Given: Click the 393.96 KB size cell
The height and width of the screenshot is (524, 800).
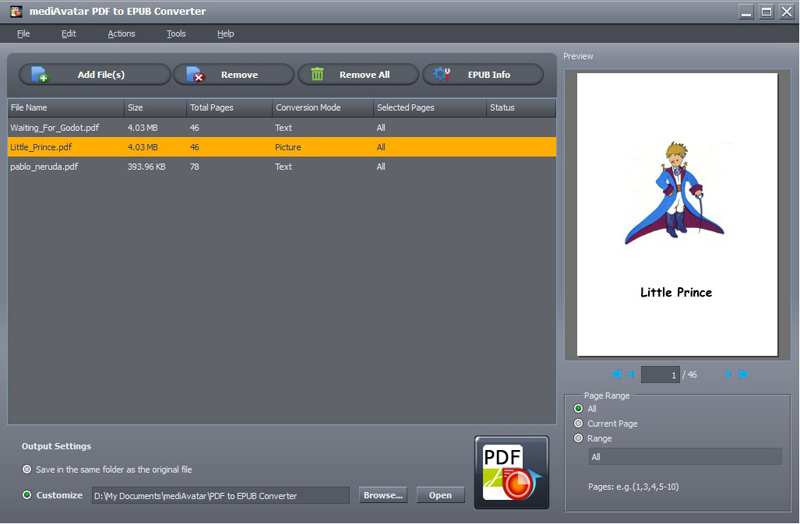Looking at the screenshot, I should pos(146,166).
